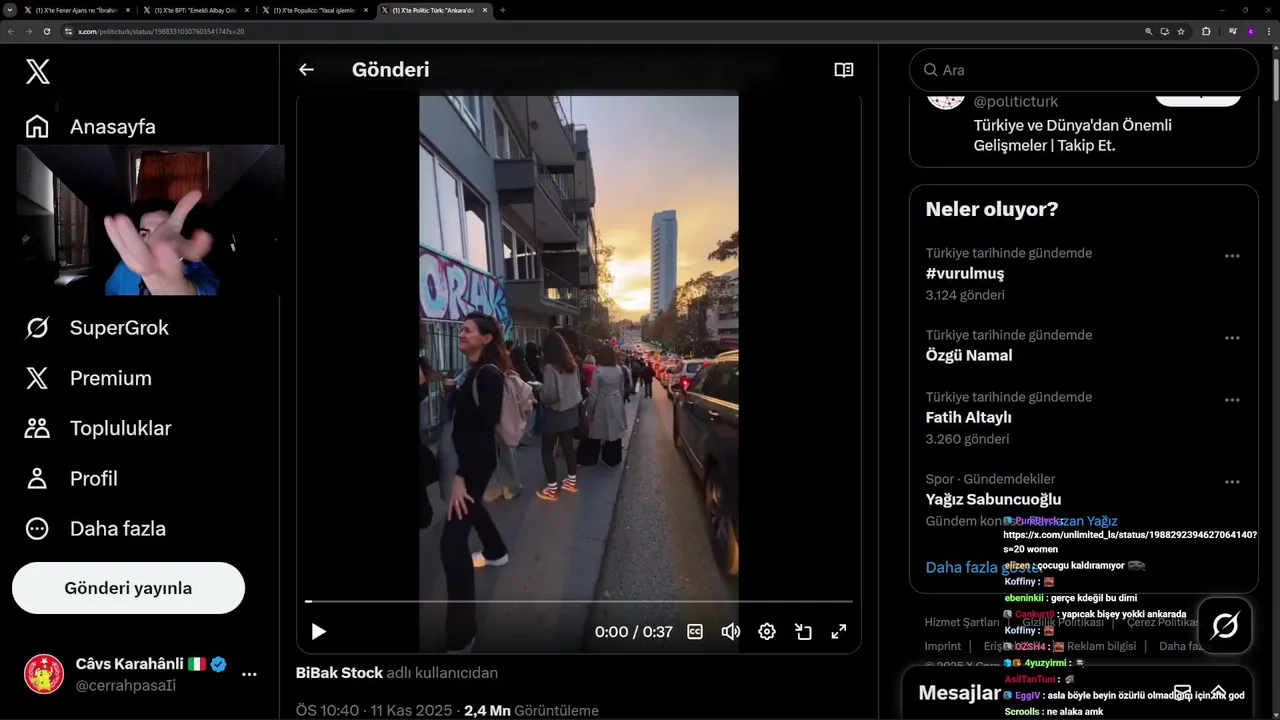The width and height of the screenshot is (1280, 720).
Task: Go to Anasayfa home in the sidebar
Action: tap(90, 127)
